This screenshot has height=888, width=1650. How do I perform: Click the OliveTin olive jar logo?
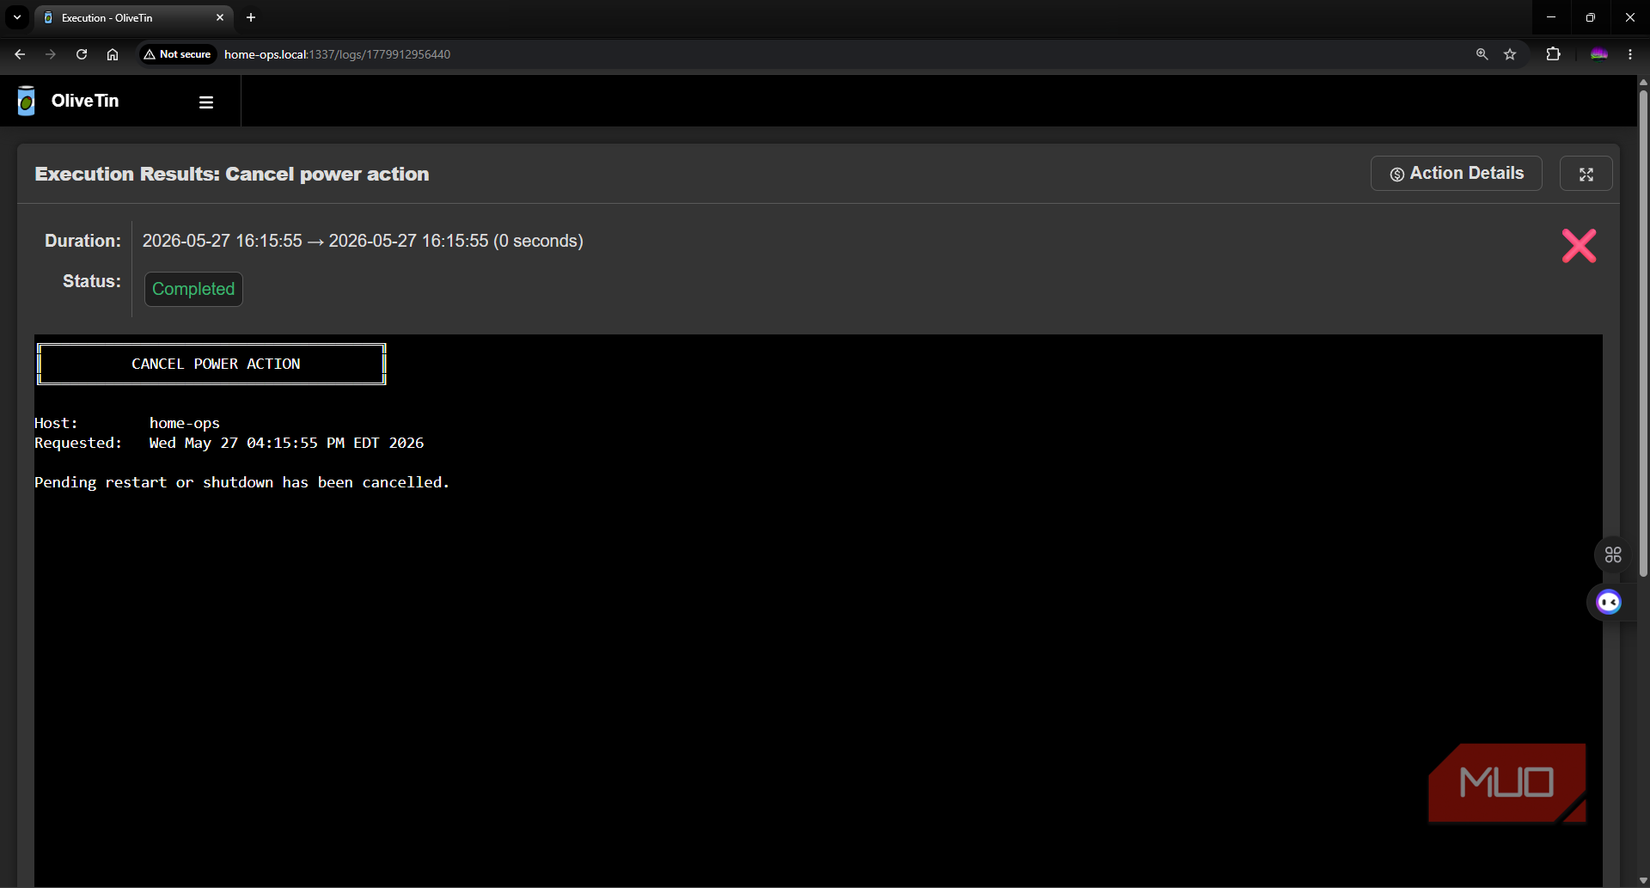pos(26,101)
